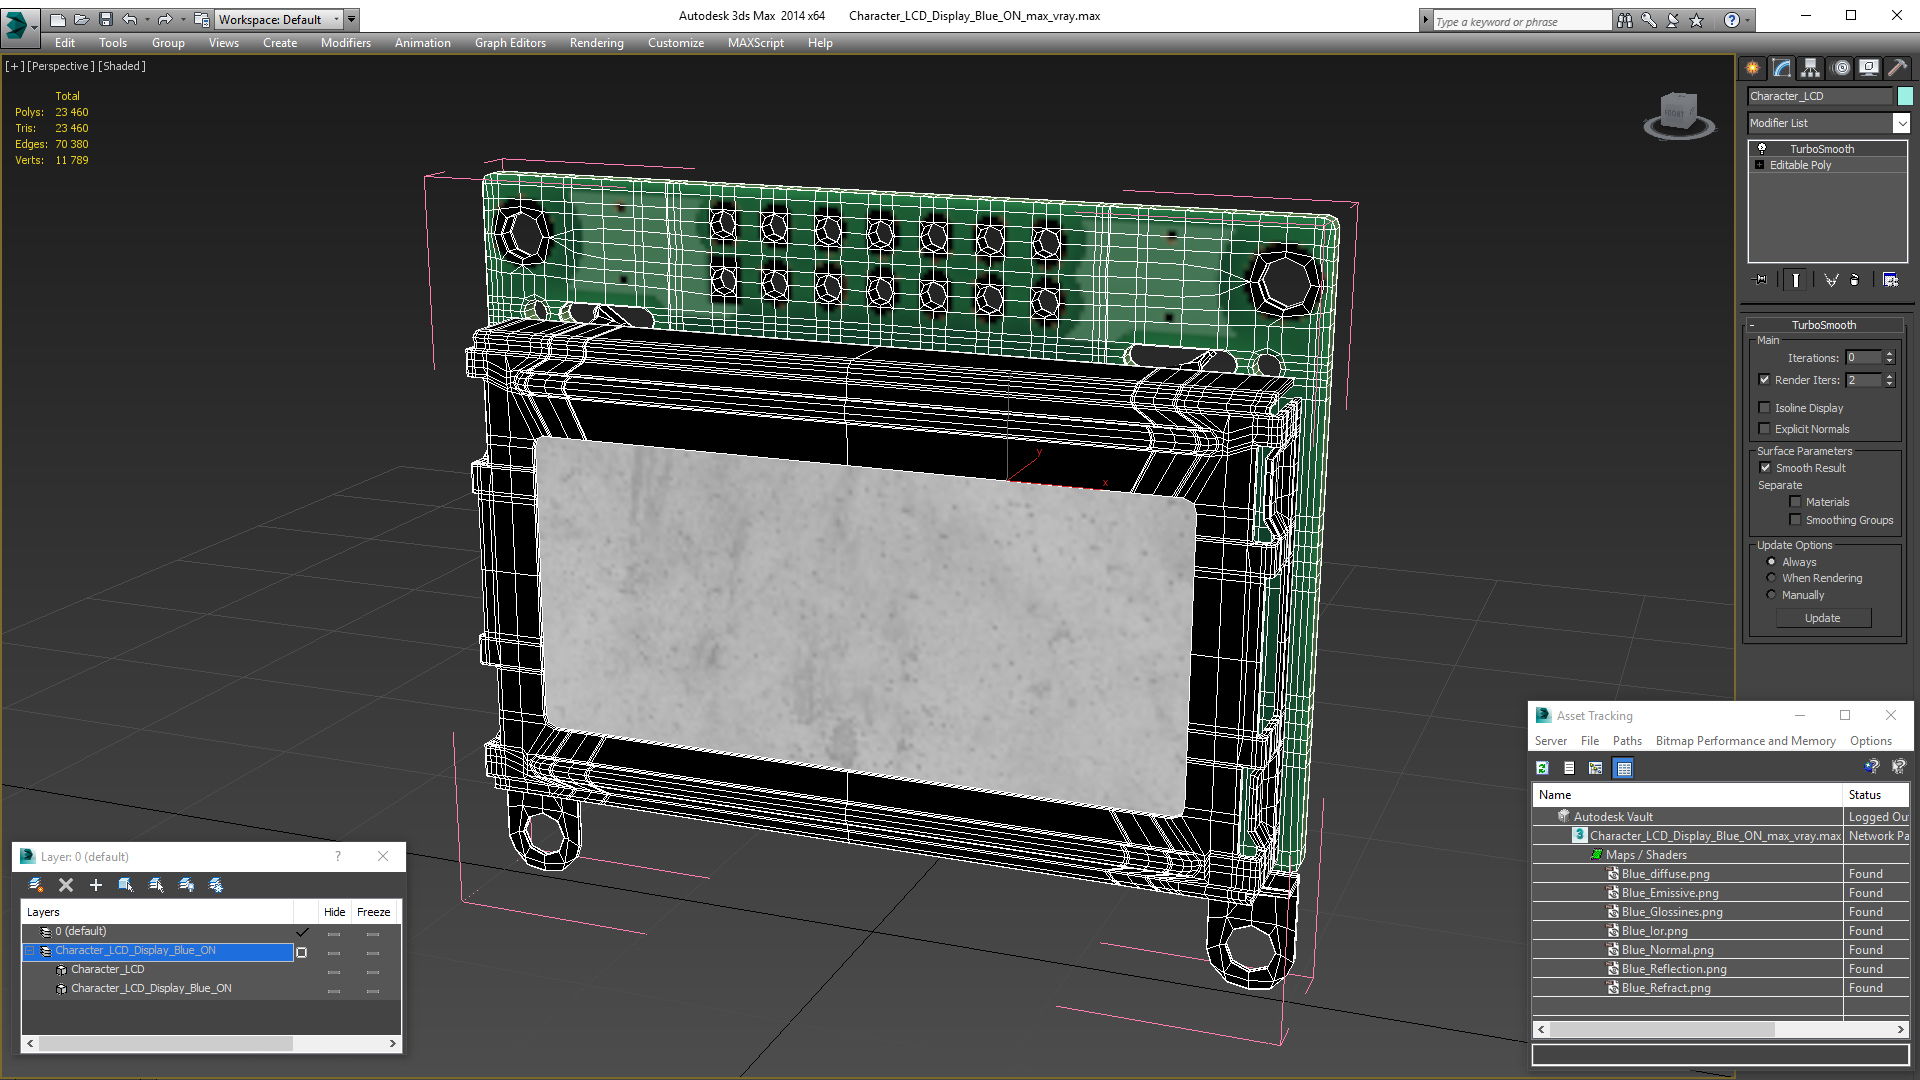Click the Freeze column header
This screenshot has height=1080, width=1920.
pyautogui.click(x=374, y=912)
